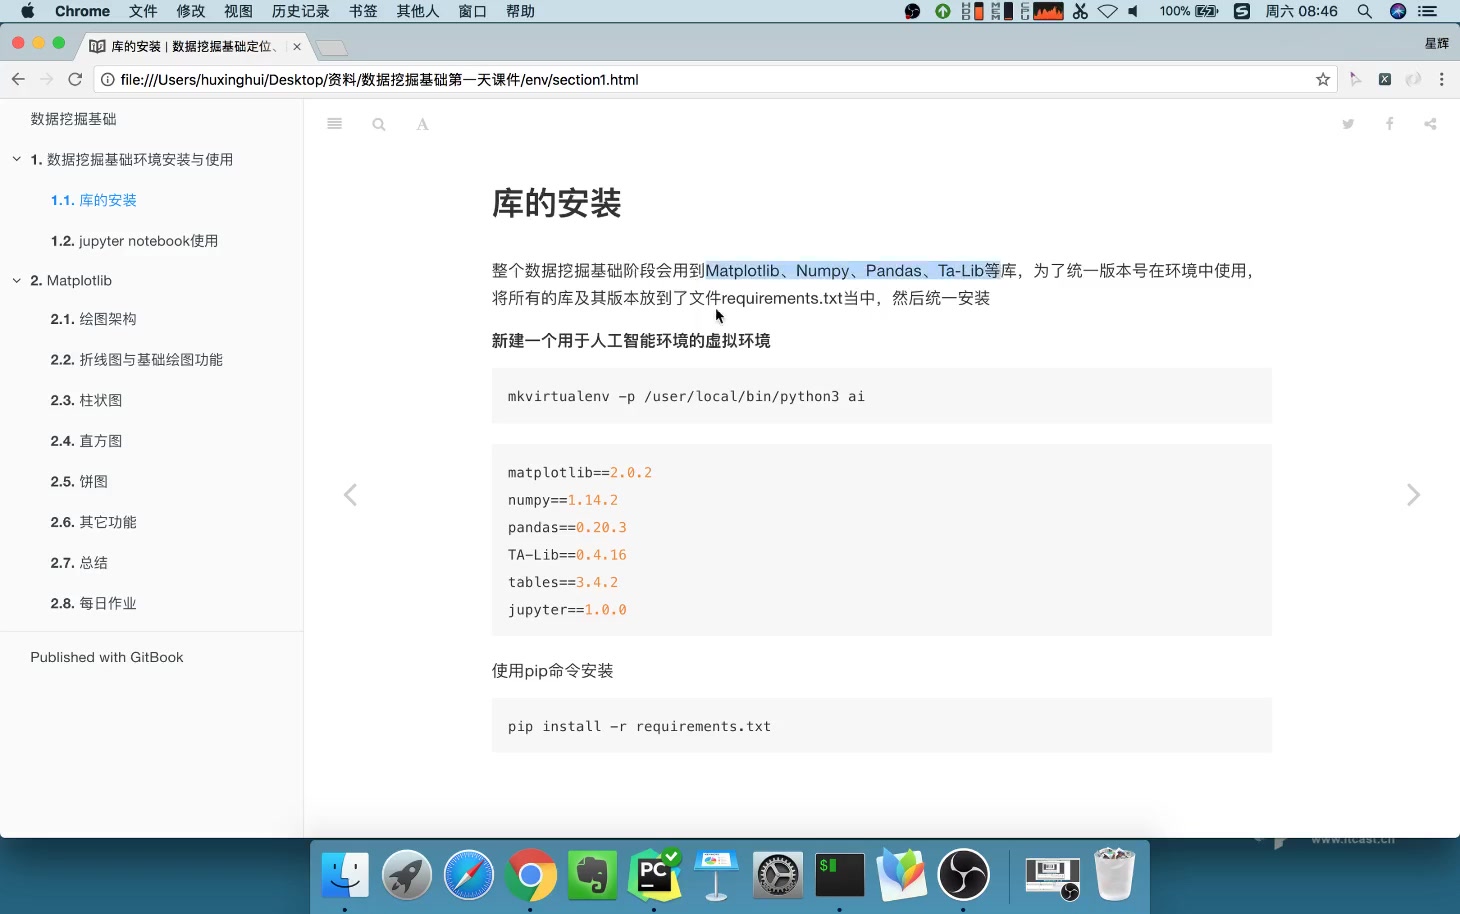Bookmark this page with the star icon

point(1323,79)
